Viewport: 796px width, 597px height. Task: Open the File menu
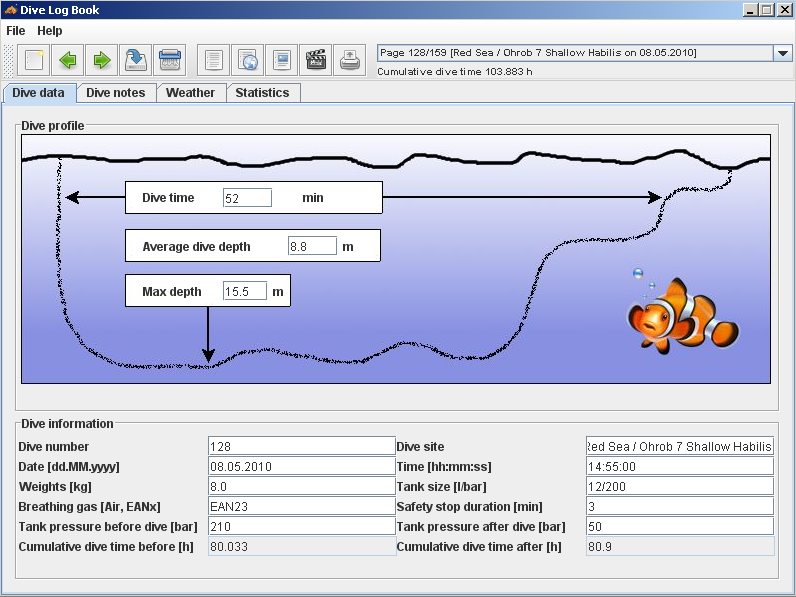(x=16, y=31)
